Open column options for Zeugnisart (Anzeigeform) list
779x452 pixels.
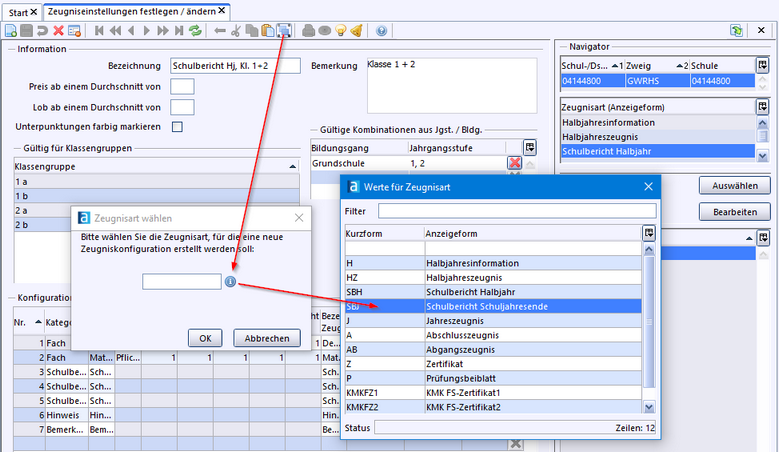coord(762,106)
